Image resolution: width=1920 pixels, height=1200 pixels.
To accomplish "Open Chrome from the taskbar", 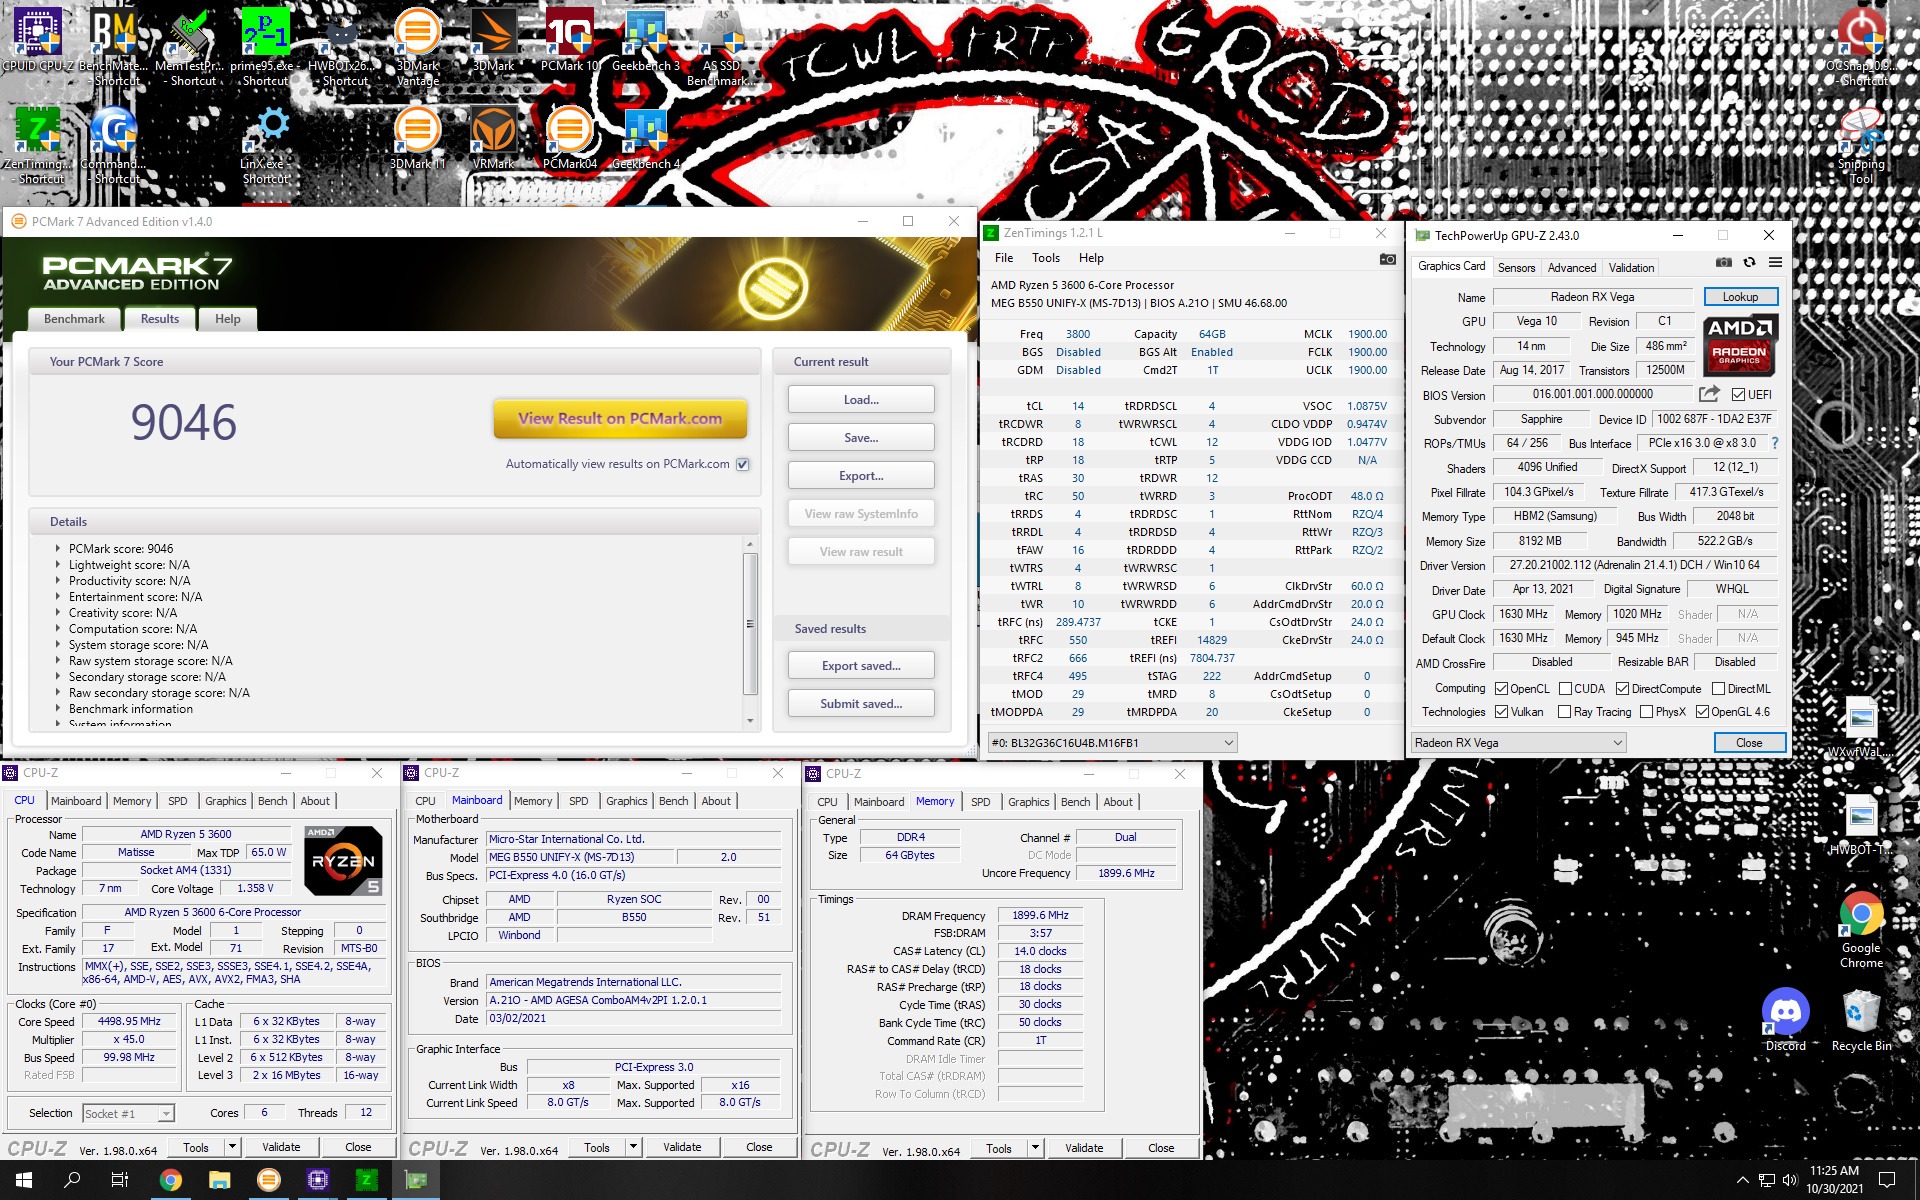I will click(x=171, y=1180).
